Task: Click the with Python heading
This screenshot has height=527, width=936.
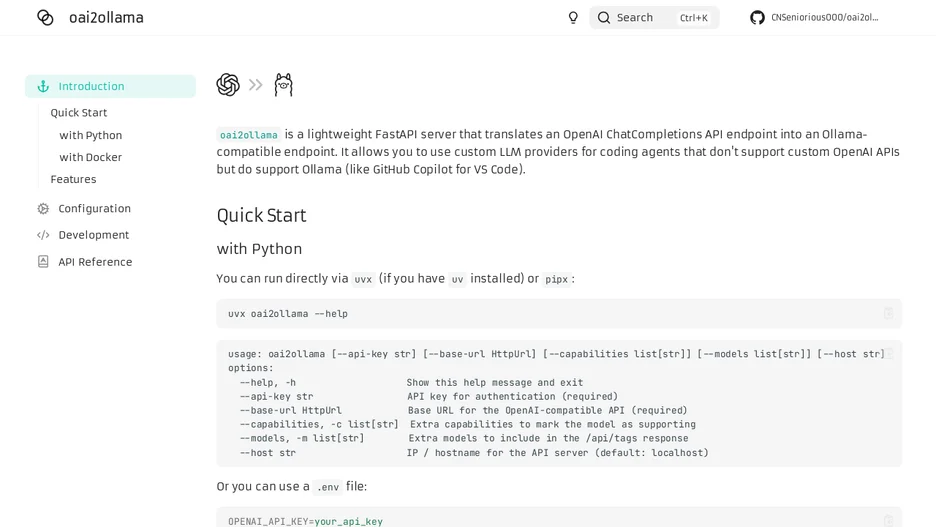Action: point(259,249)
